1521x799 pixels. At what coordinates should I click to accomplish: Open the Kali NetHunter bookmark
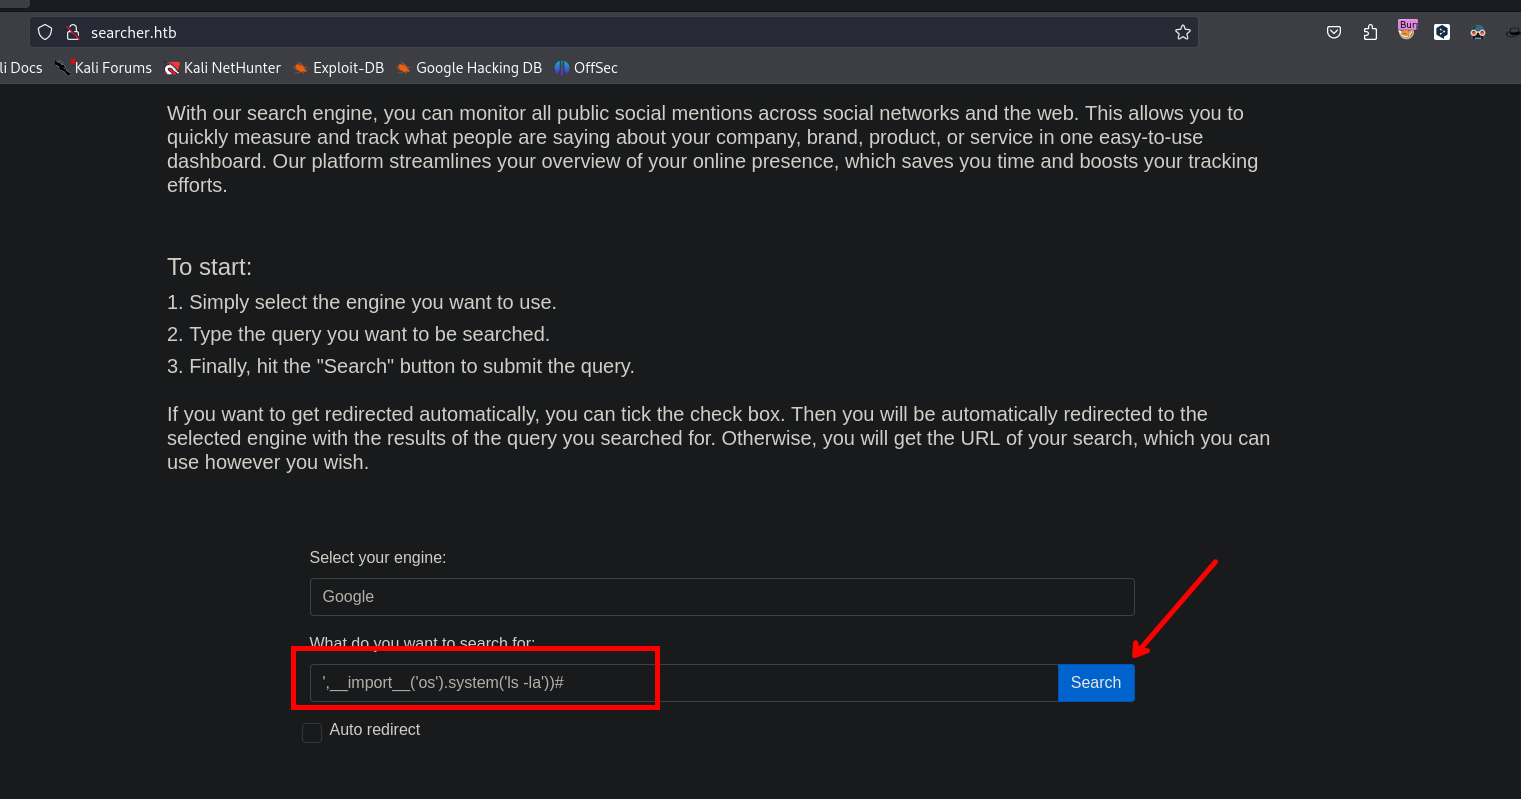point(223,68)
